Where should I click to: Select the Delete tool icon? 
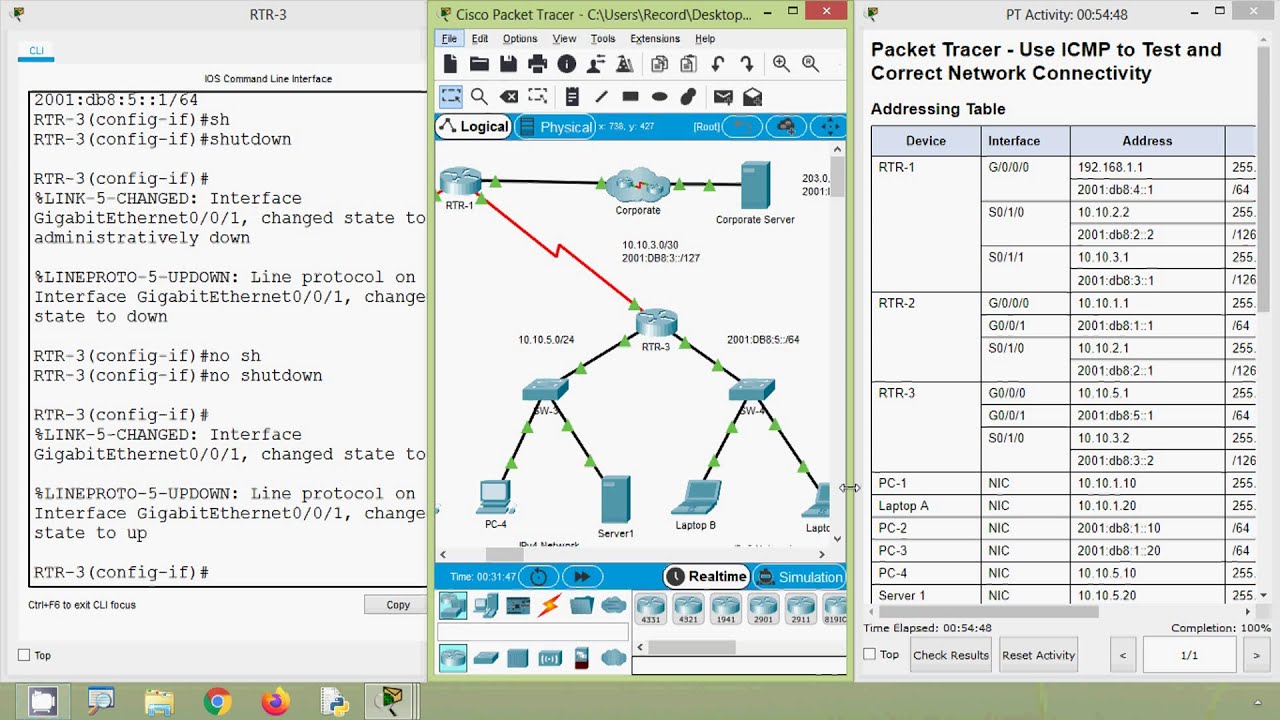coord(509,96)
